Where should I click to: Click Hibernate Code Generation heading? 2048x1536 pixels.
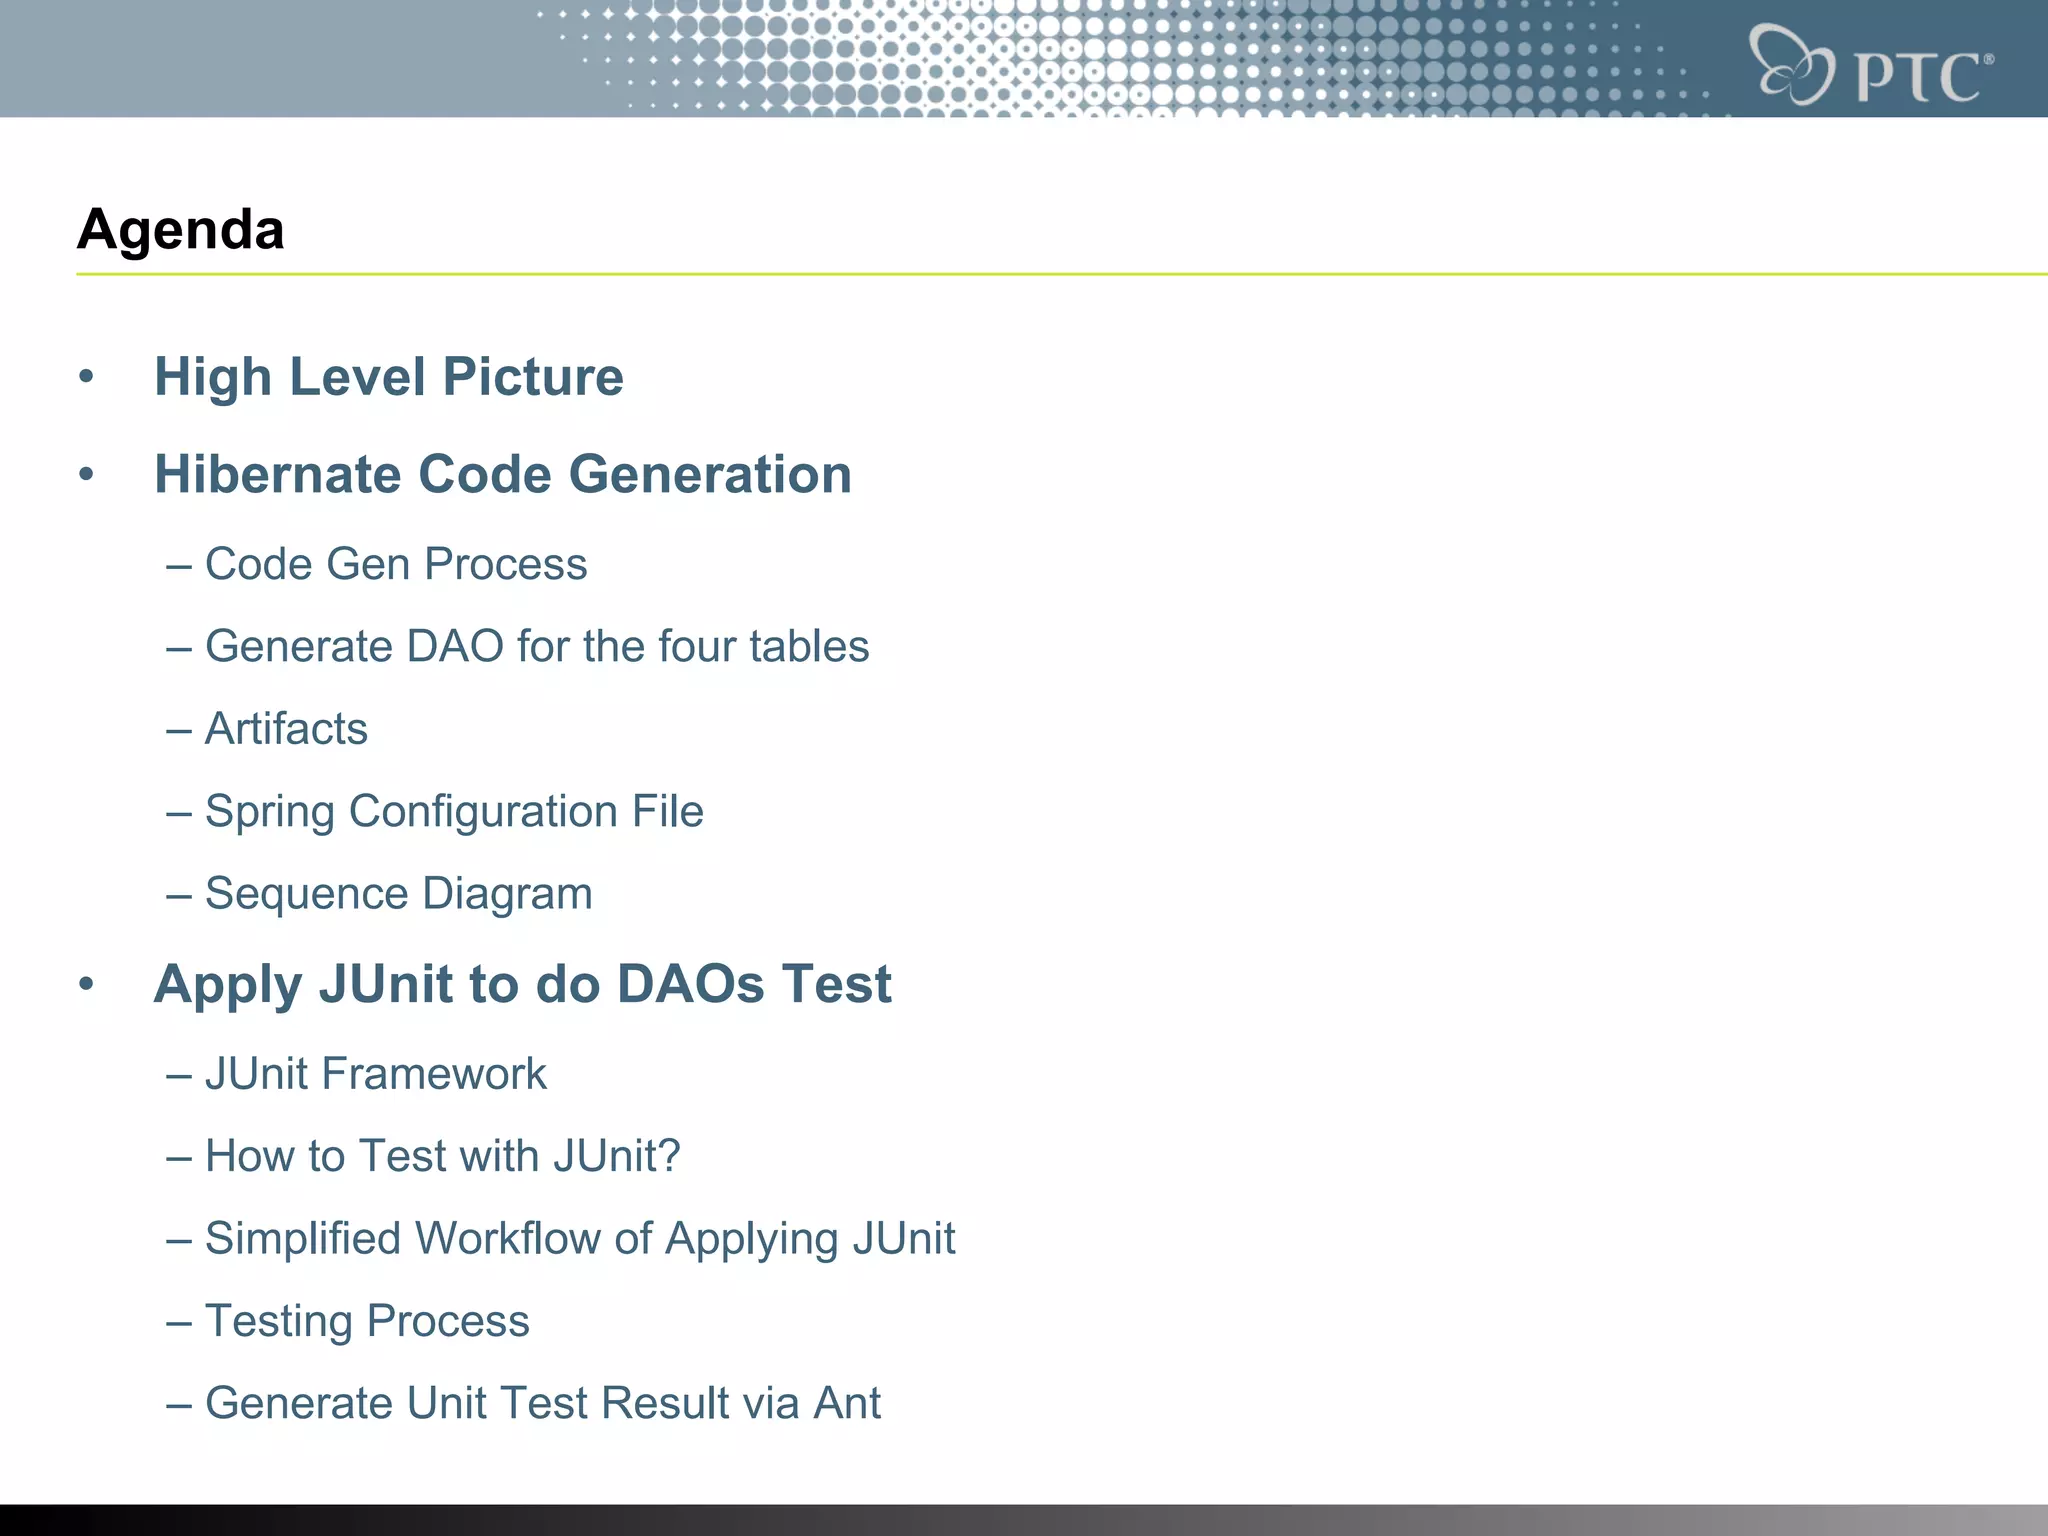pyautogui.click(x=502, y=474)
